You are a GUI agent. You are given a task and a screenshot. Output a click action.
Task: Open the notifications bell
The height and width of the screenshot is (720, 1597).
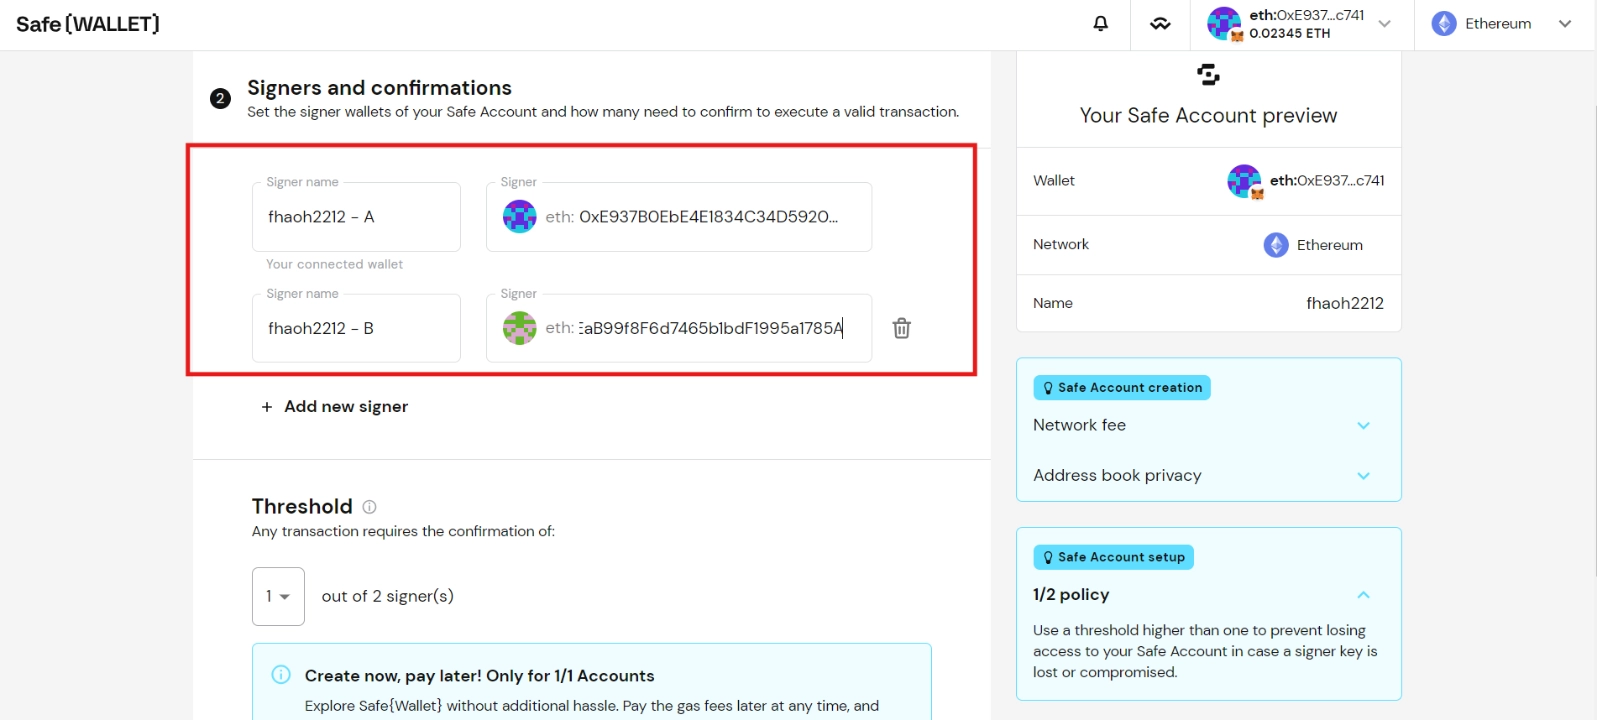(1100, 23)
